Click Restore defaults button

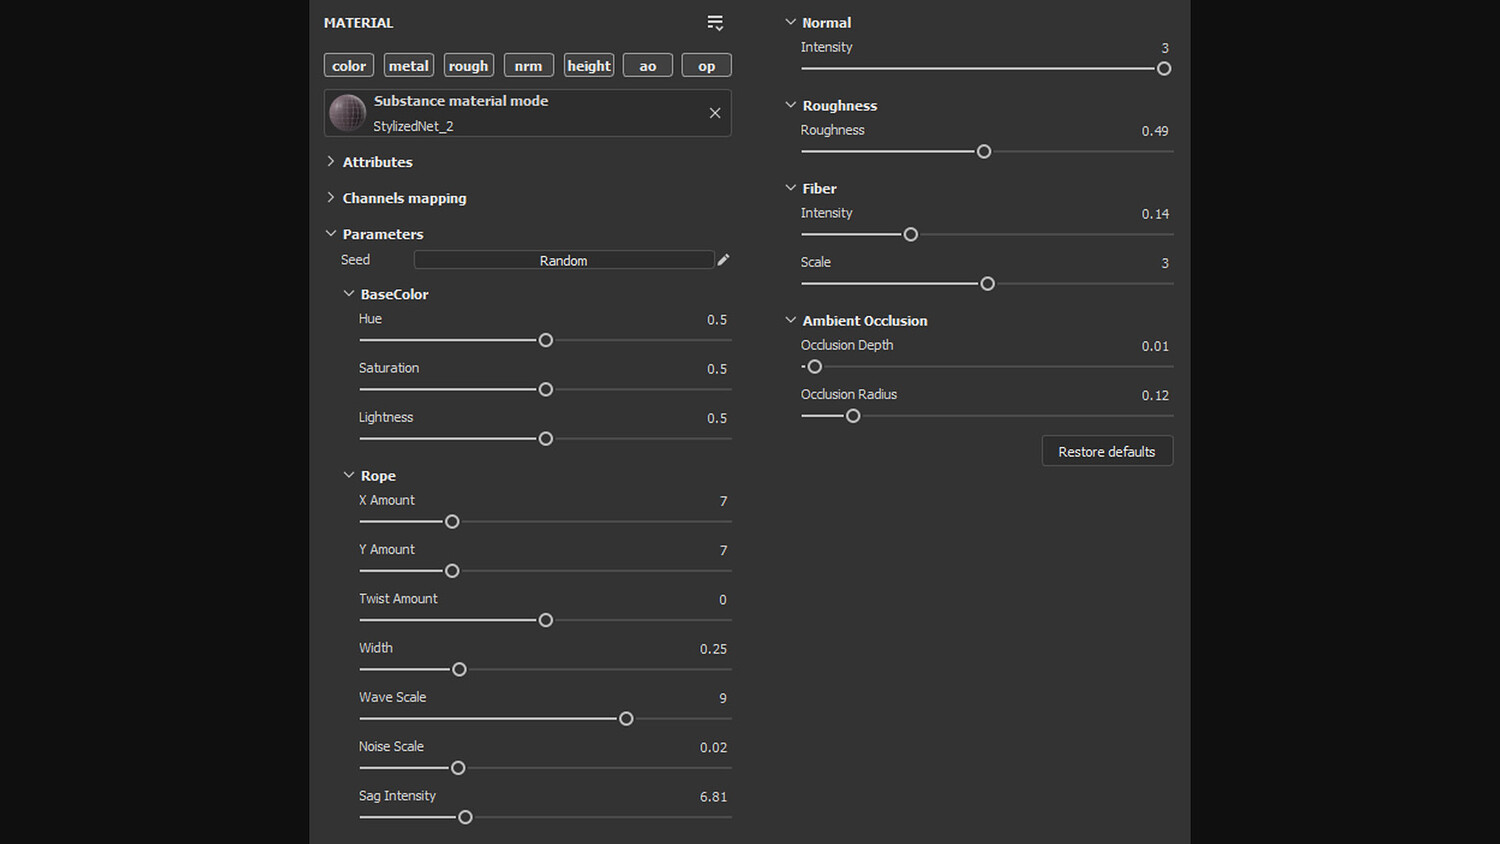(1107, 451)
